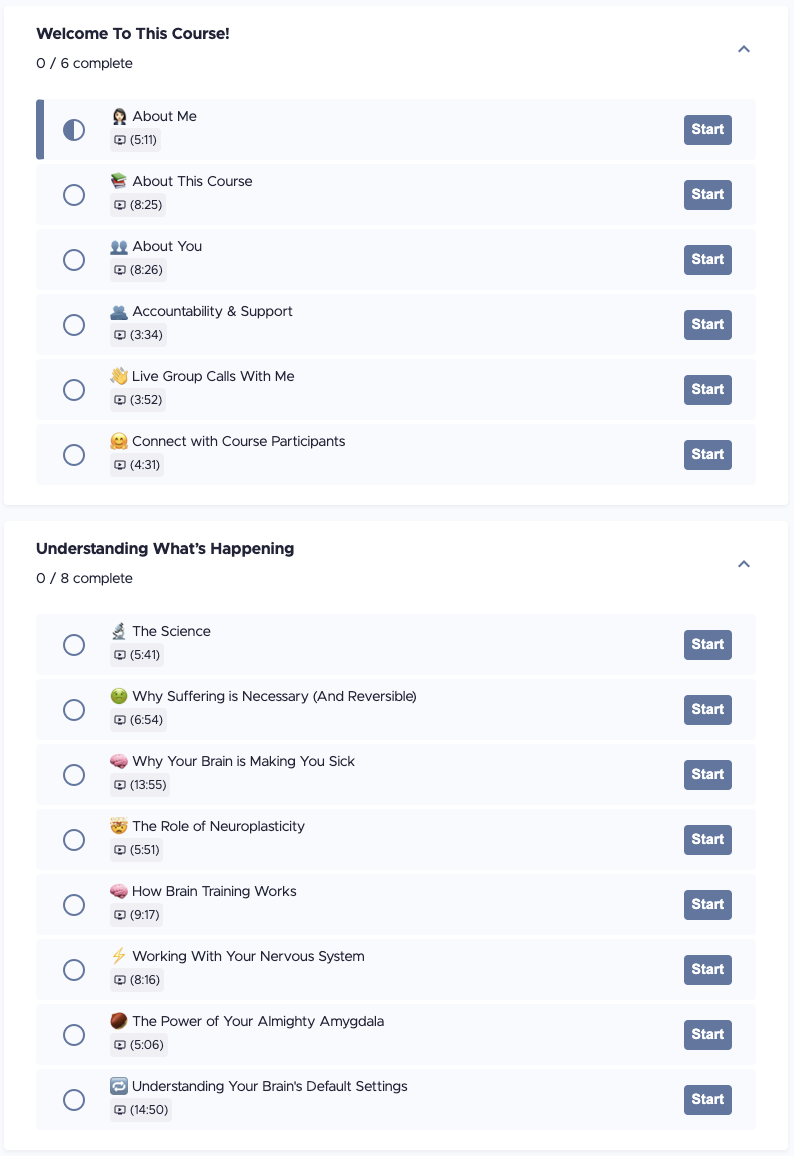Start the Working With Your Nervous System lesson
Viewport: 794px width, 1156px height.
[x=708, y=969]
